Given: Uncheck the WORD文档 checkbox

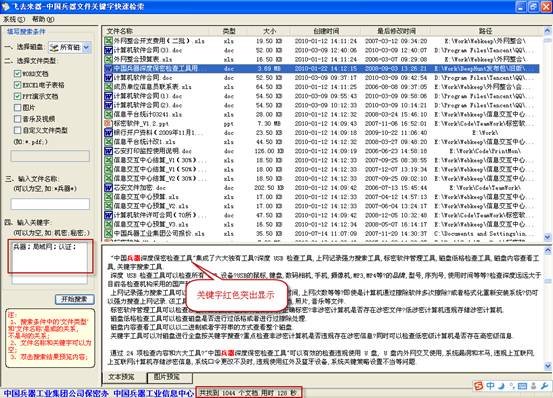Looking at the screenshot, I should coord(18,73).
